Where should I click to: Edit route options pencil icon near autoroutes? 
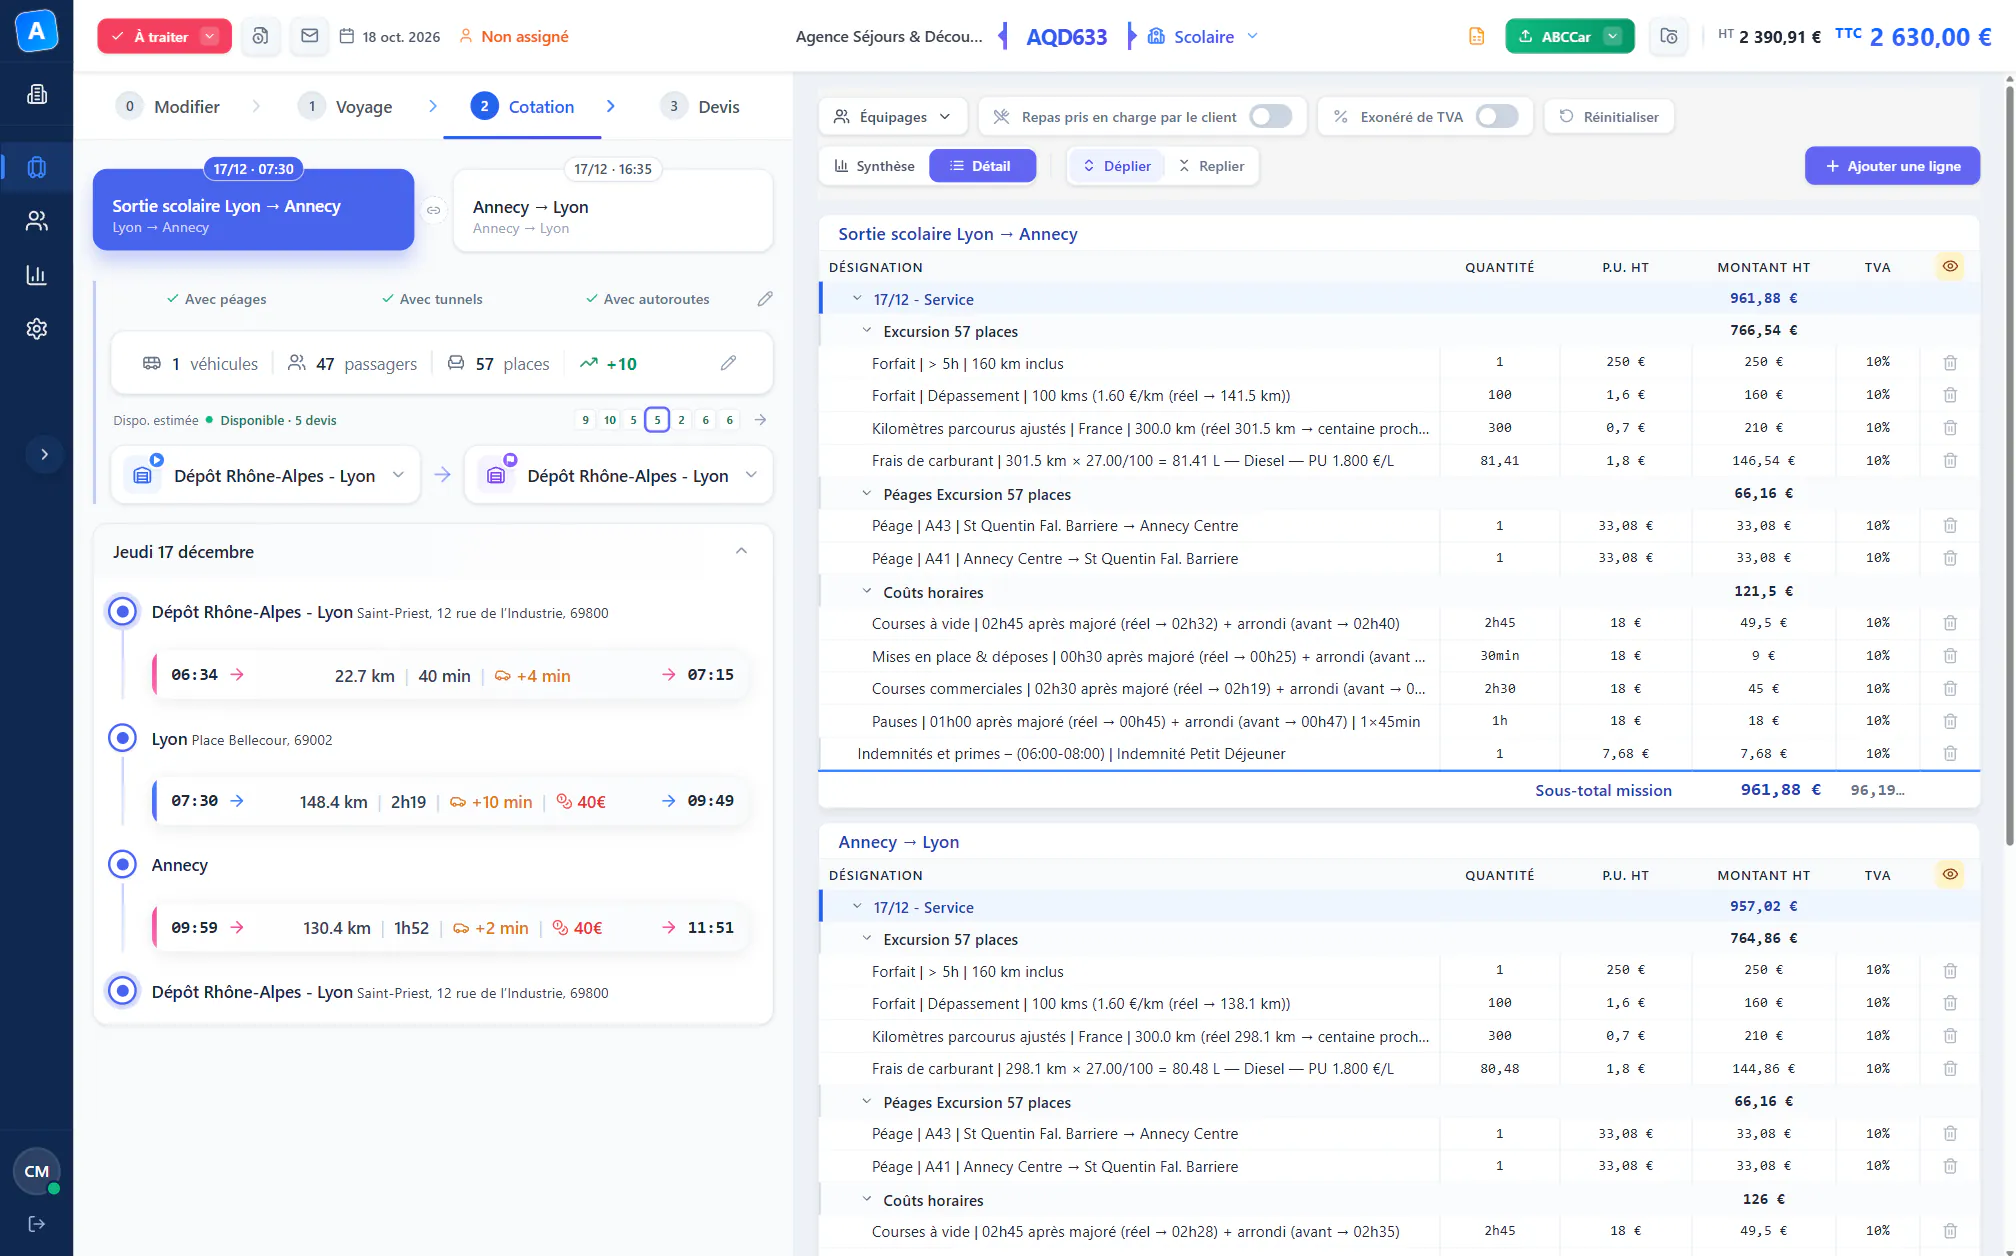(765, 299)
